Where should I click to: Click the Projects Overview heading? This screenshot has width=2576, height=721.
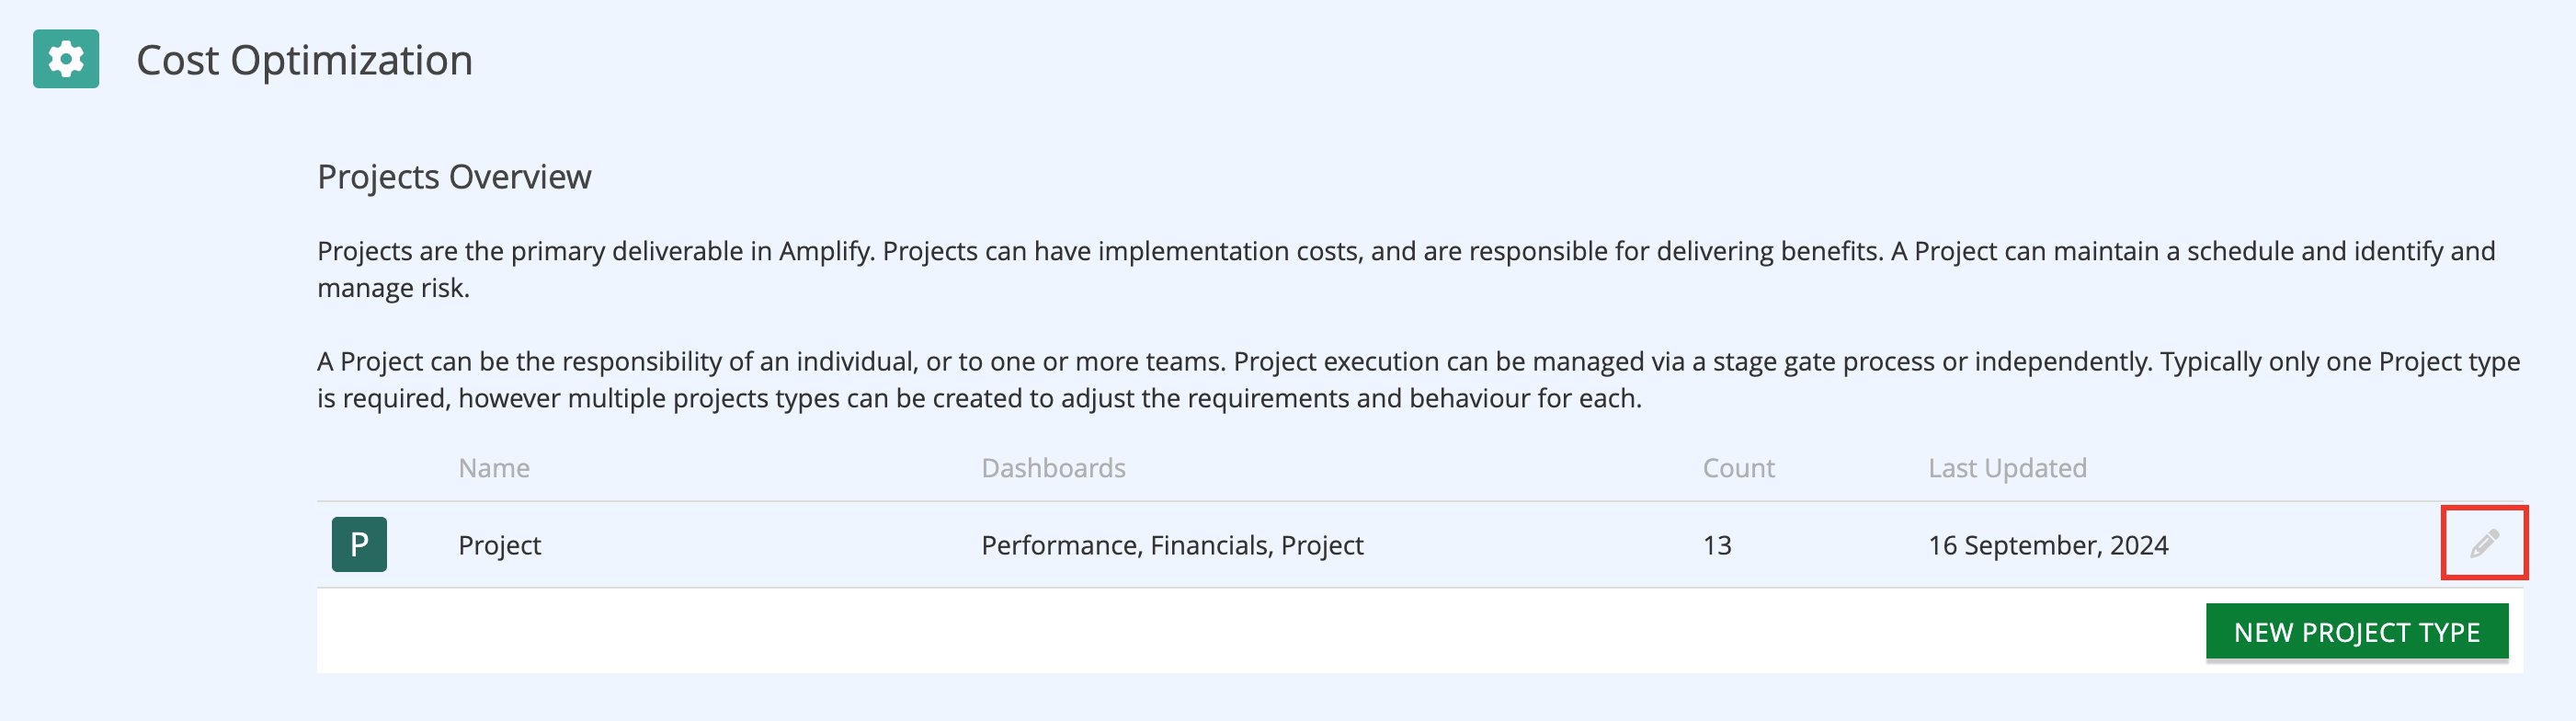[454, 176]
